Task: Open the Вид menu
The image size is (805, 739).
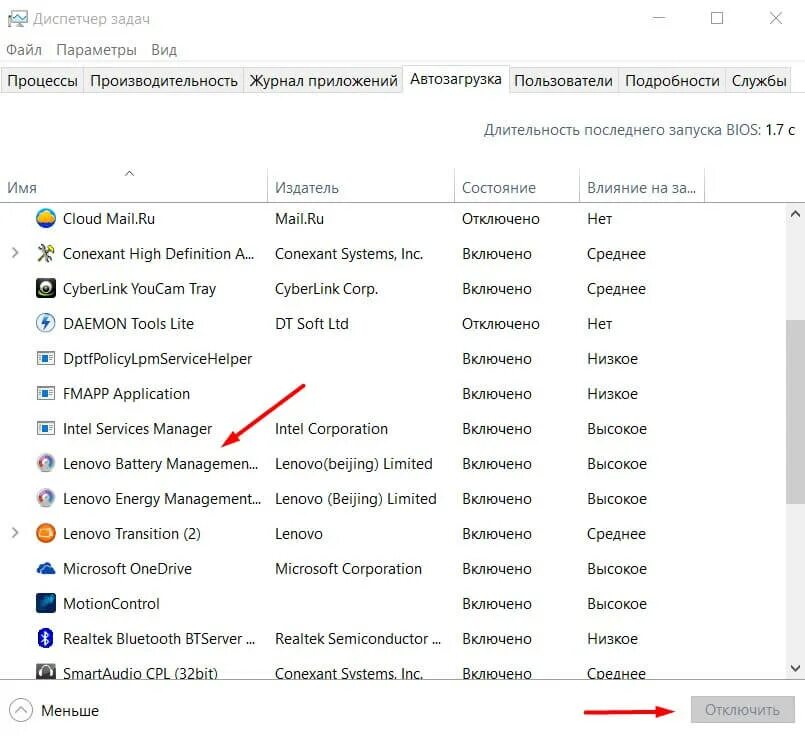Action: (164, 50)
